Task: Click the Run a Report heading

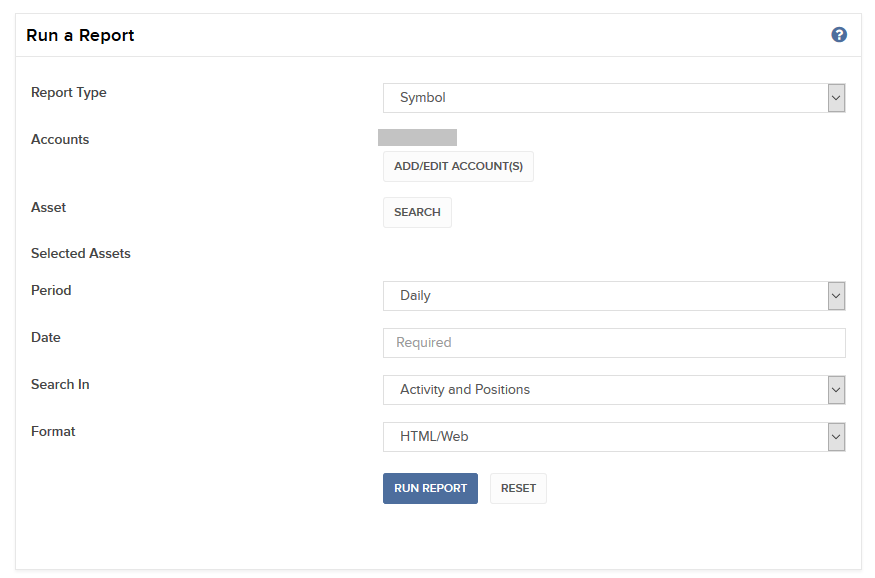Action: click(80, 34)
